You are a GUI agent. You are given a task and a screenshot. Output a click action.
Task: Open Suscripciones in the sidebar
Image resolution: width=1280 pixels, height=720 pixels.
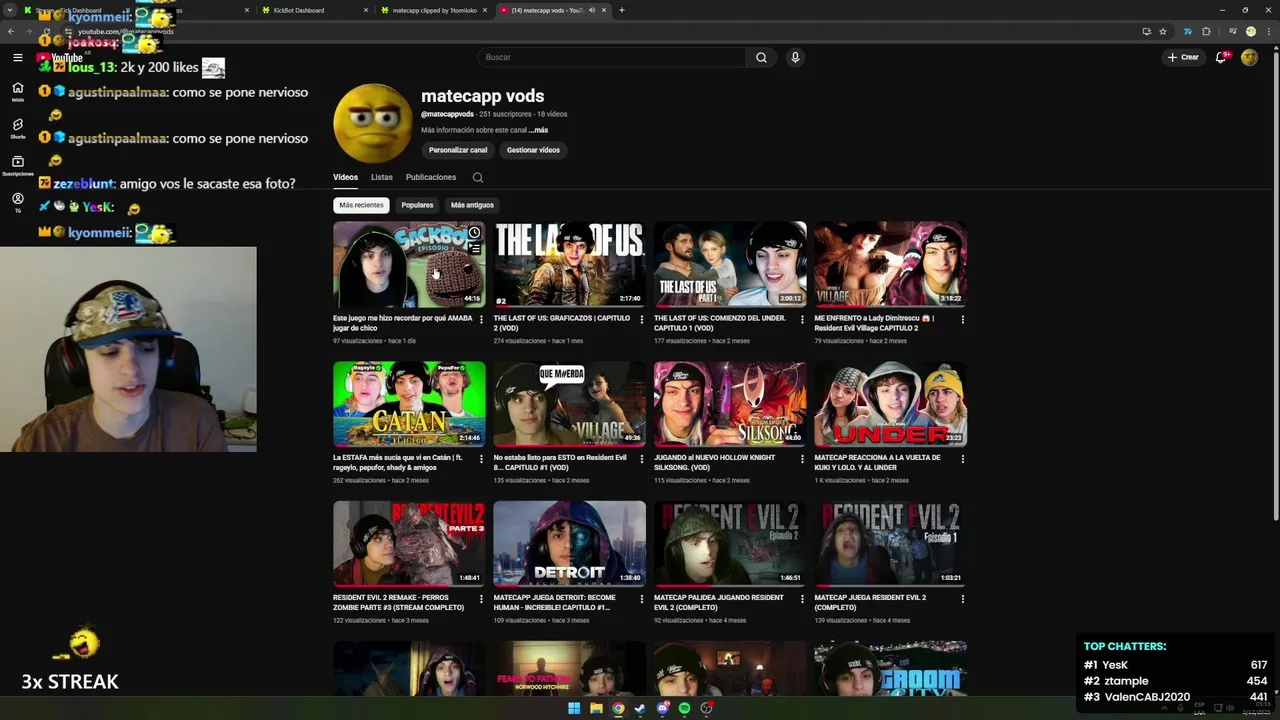[17, 166]
